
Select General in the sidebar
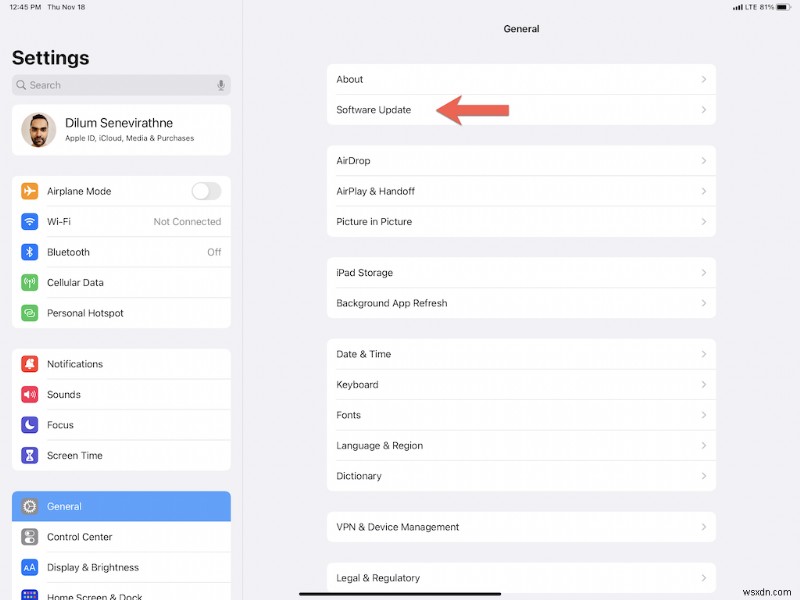120,506
